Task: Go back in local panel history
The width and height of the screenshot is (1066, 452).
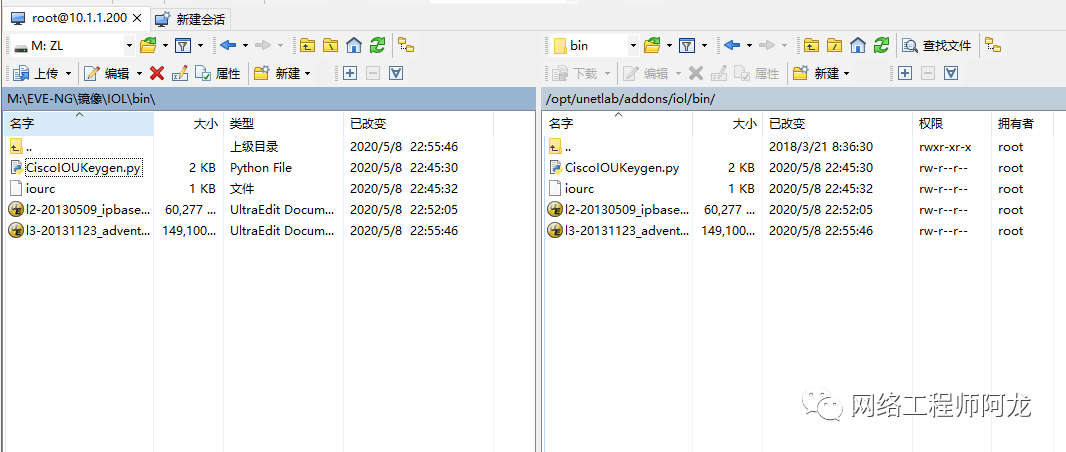Action: [x=228, y=46]
